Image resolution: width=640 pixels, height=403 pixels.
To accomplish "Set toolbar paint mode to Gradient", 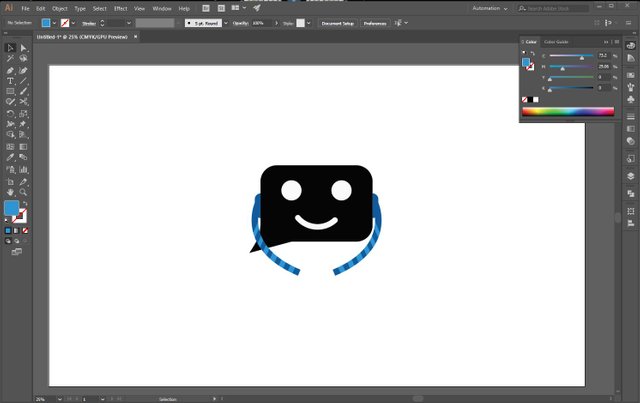I will coord(16,231).
